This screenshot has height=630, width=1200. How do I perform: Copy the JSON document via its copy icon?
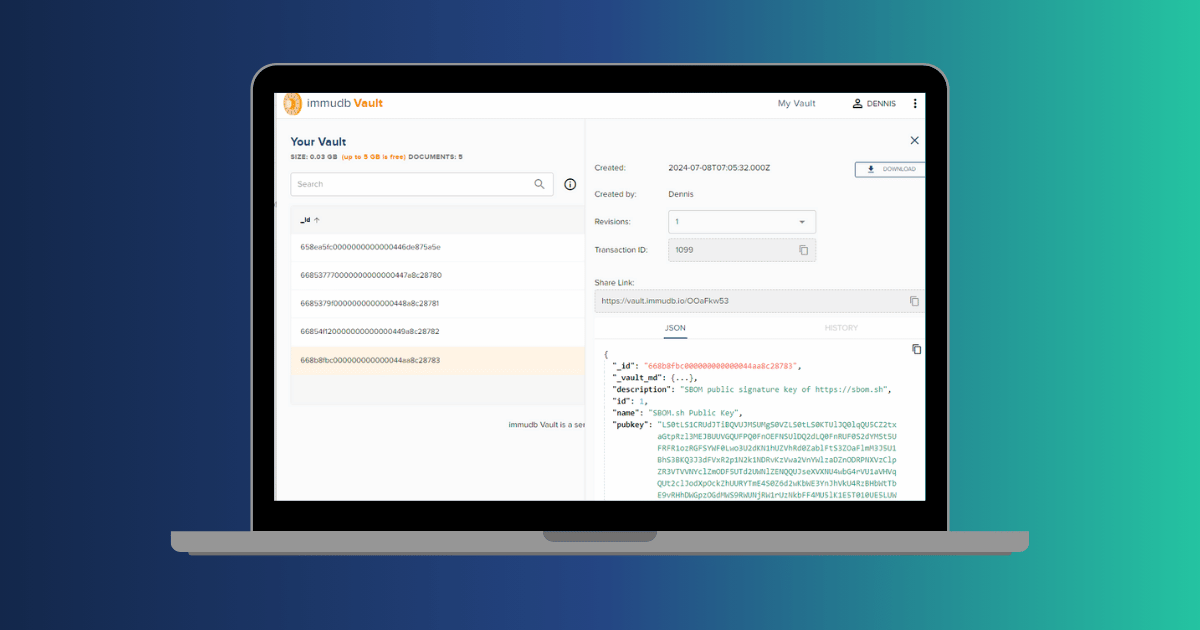(x=917, y=349)
